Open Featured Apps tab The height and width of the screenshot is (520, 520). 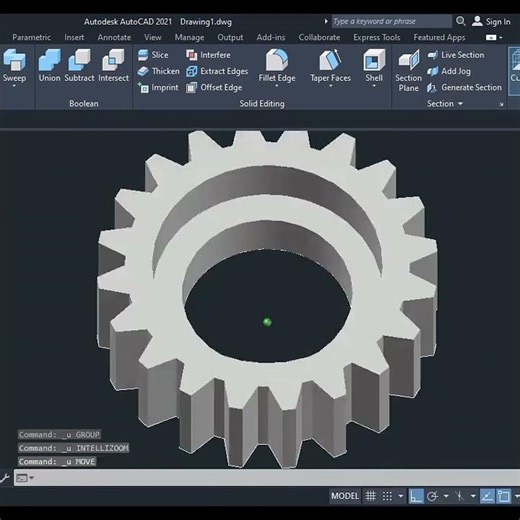tap(439, 37)
